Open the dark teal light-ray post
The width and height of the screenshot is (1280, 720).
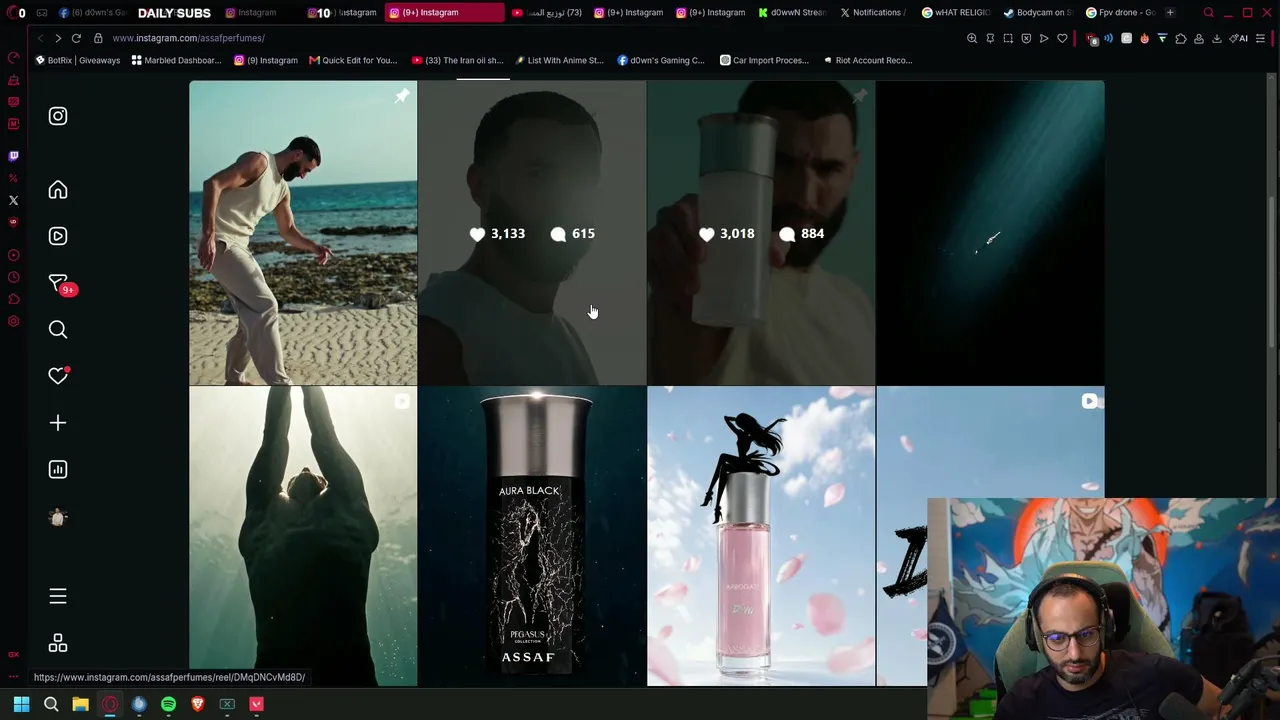click(x=991, y=233)
